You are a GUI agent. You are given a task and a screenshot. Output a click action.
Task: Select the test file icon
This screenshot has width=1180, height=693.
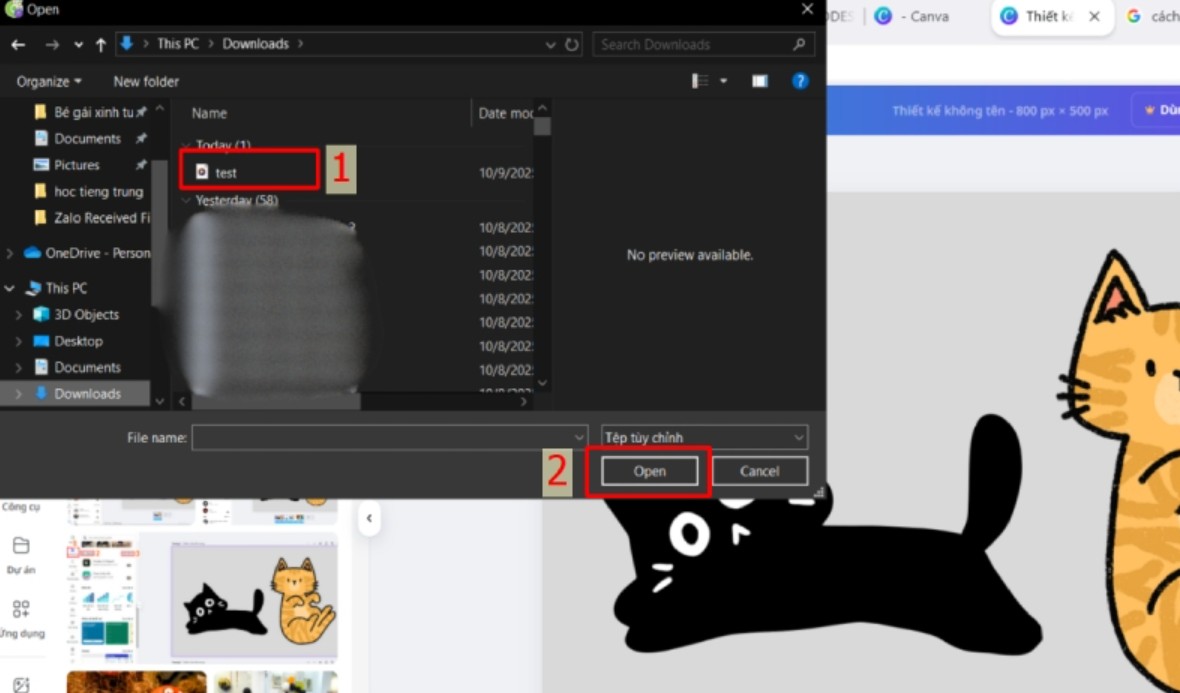[x=202, y=172]
